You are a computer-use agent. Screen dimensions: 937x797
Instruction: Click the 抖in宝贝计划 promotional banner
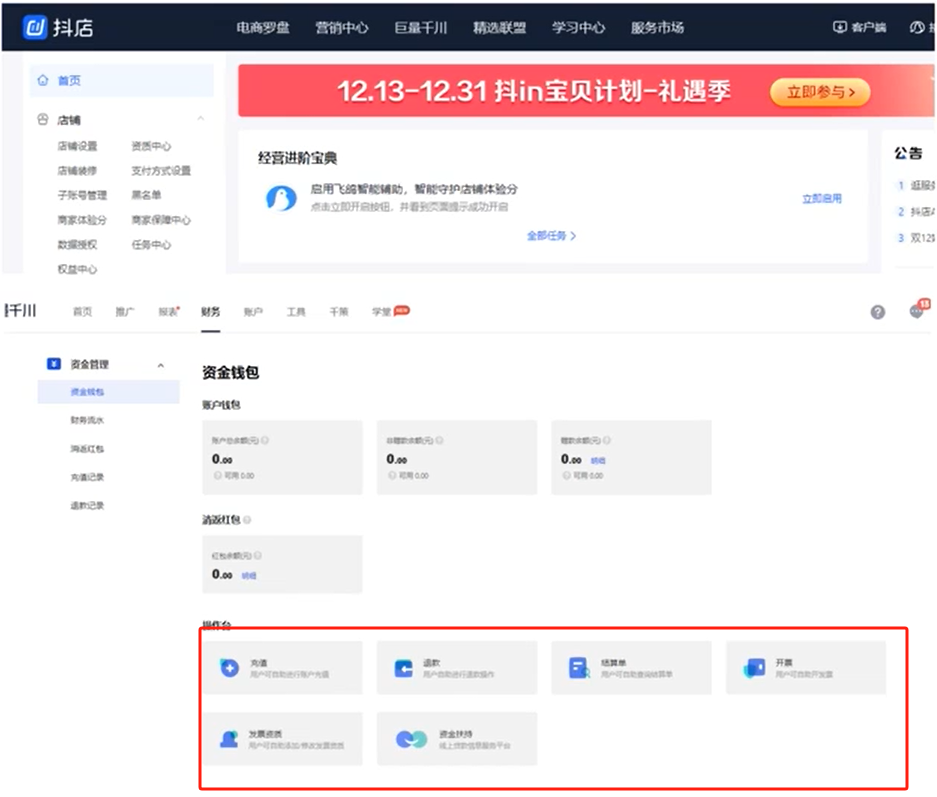click(586, 91)
